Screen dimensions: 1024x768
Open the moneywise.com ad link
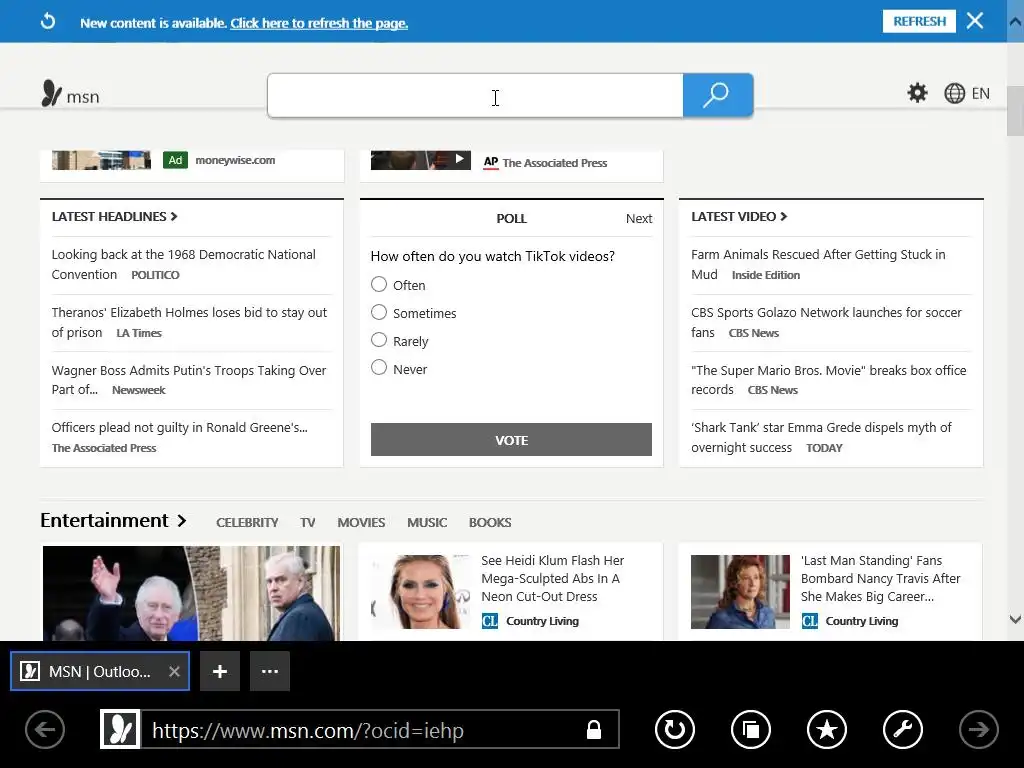[x=235, y=160]
